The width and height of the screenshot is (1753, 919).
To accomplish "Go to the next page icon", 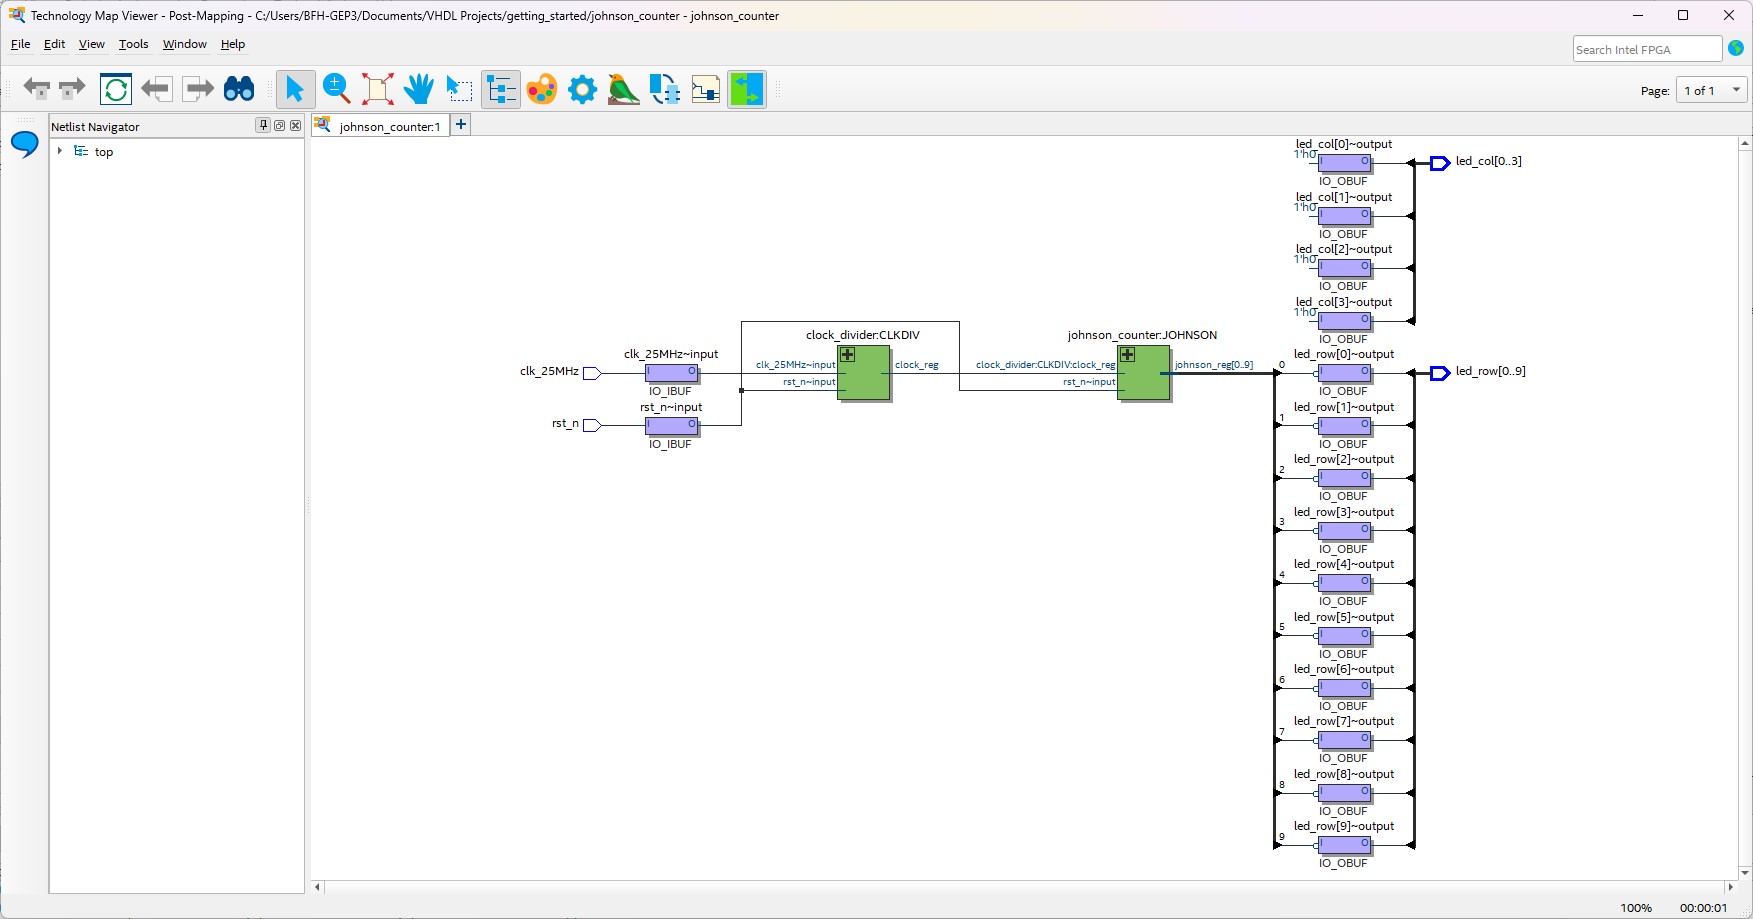I will (199, 89).
